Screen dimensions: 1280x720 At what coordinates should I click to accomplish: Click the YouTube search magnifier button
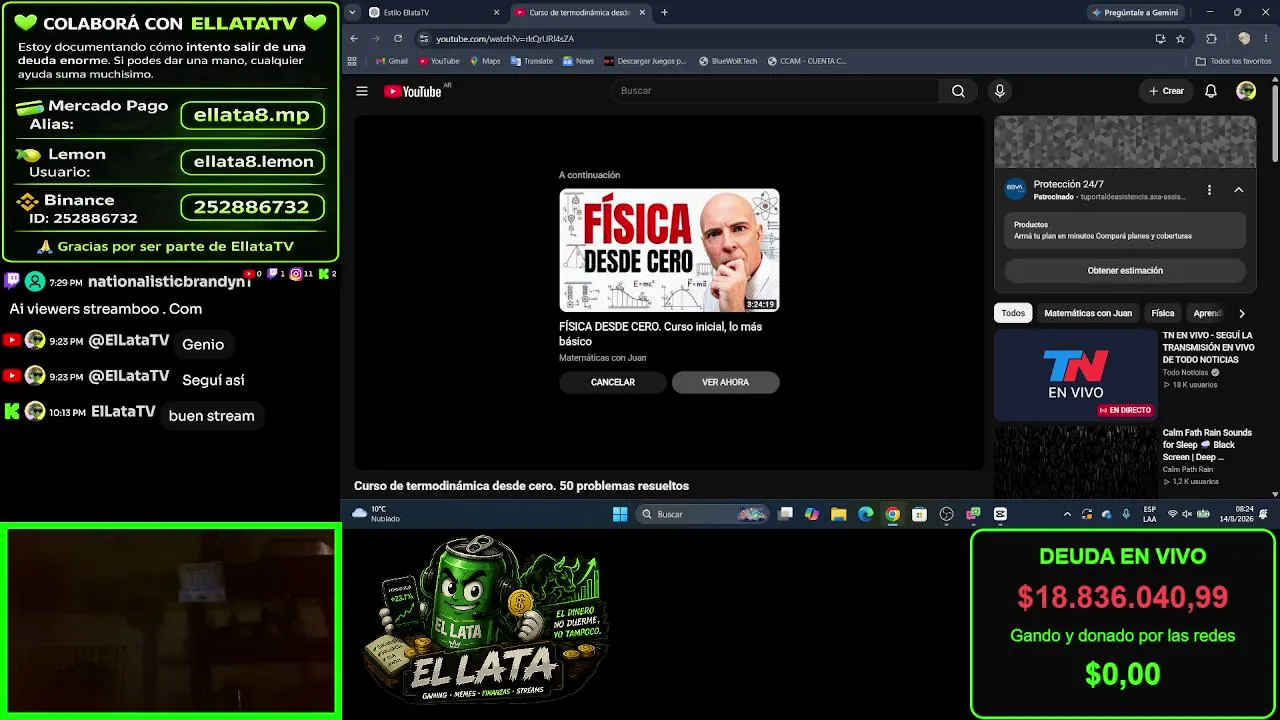coord(958,91)
